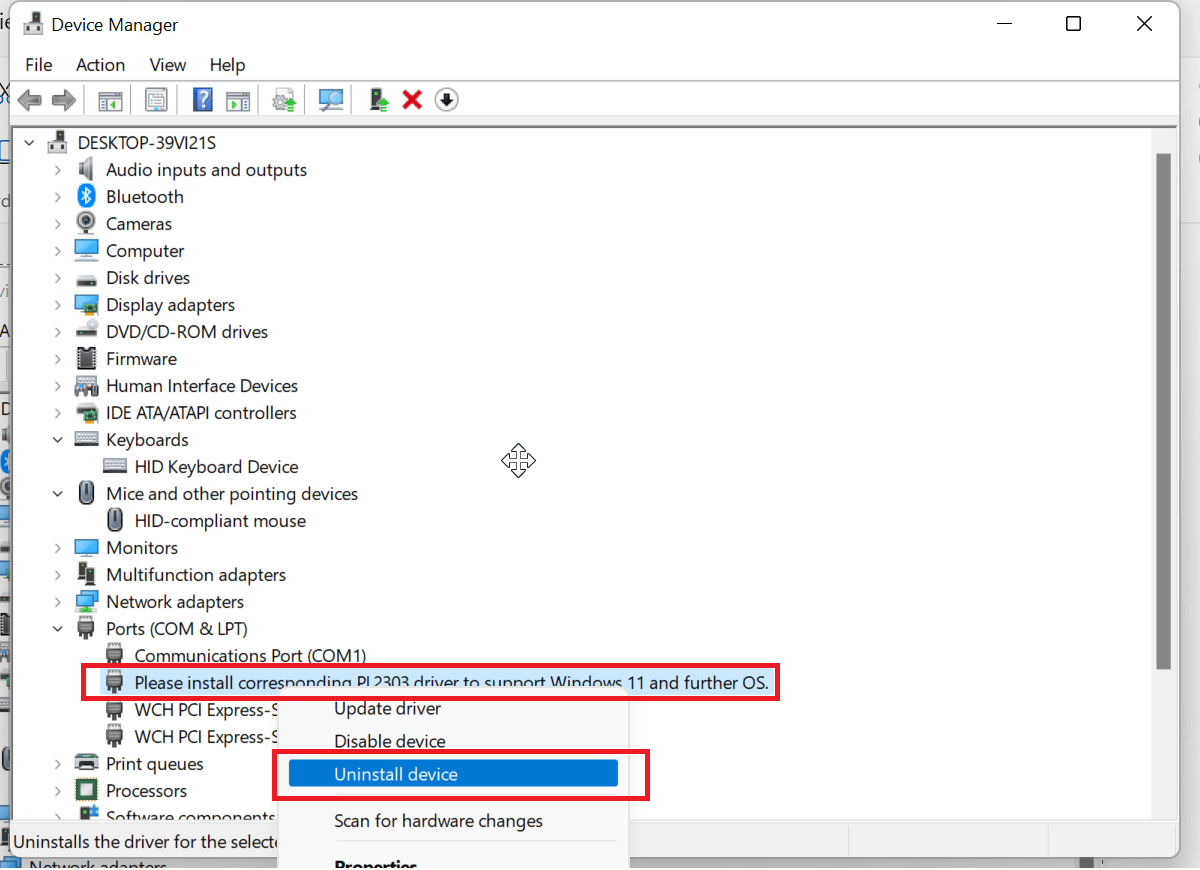Click the Export list toolbar icon
Screen dimensions: 1200x870
[238, 99]
